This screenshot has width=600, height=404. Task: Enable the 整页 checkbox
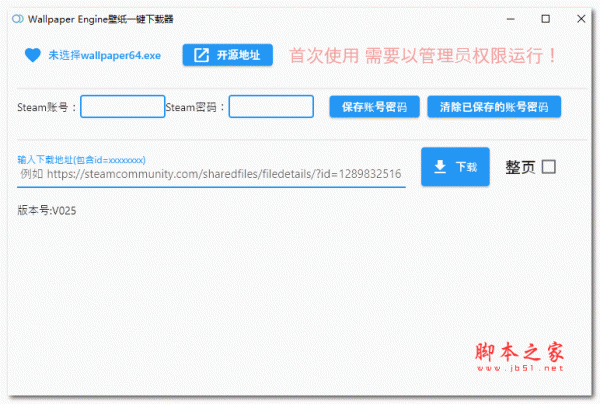click(549, 167)
